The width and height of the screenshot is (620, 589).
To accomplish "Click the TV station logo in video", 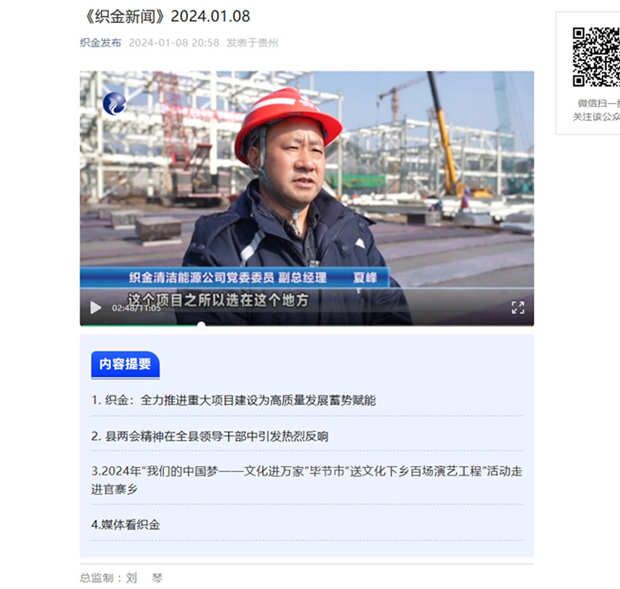I will [x=114, y=104].
